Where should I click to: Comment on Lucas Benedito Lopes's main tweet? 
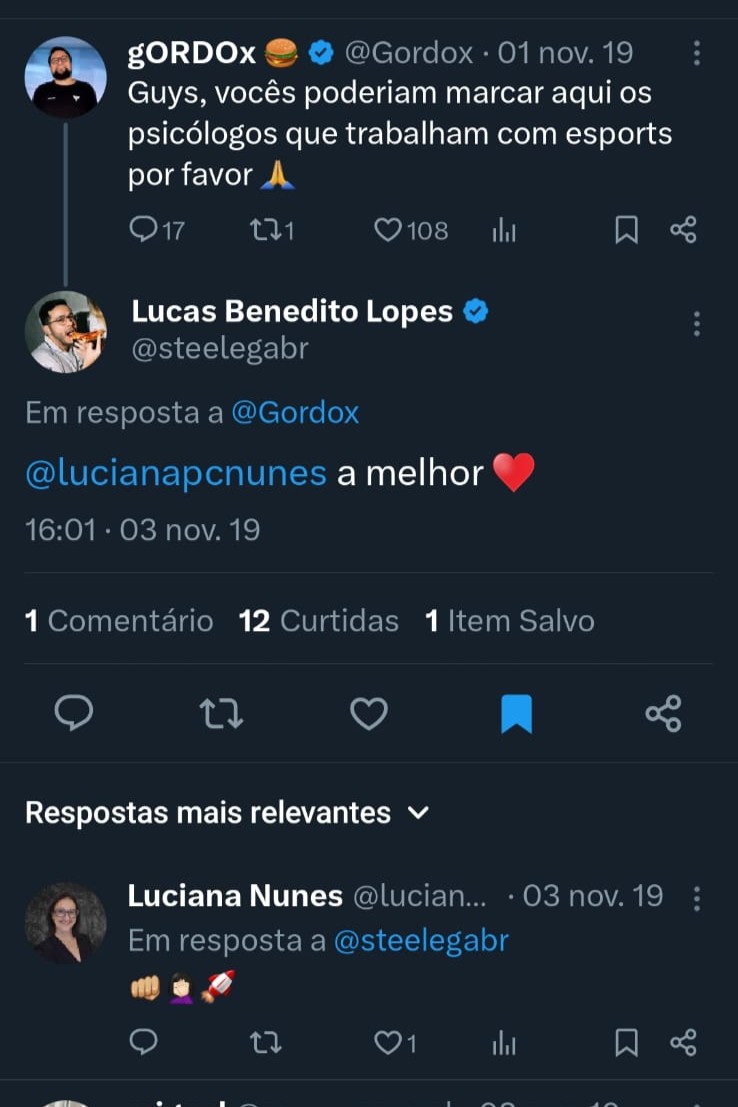click(73, 713)
